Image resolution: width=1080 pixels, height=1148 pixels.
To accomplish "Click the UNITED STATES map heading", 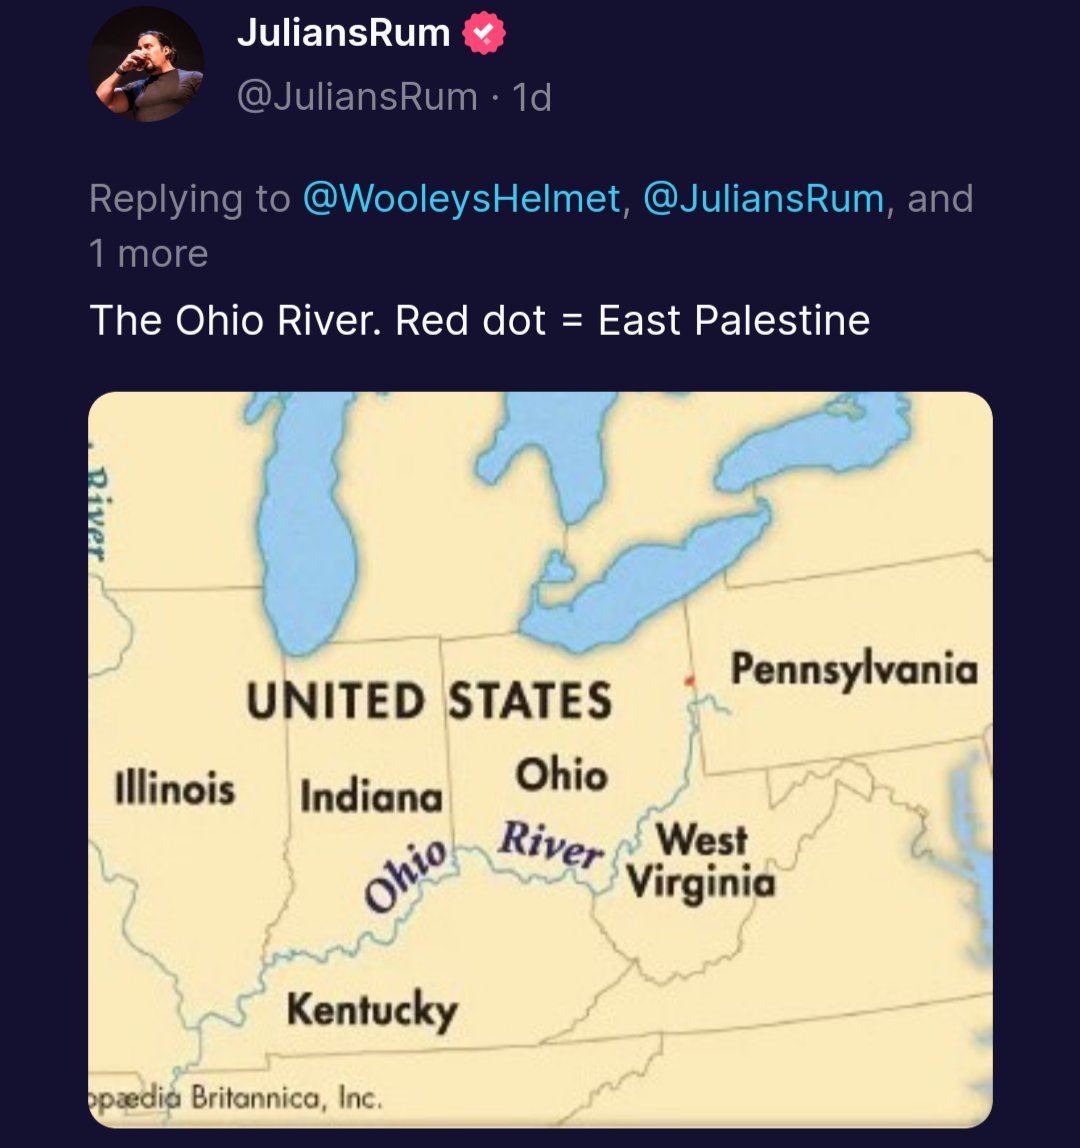I will click(x=430, y=699).
